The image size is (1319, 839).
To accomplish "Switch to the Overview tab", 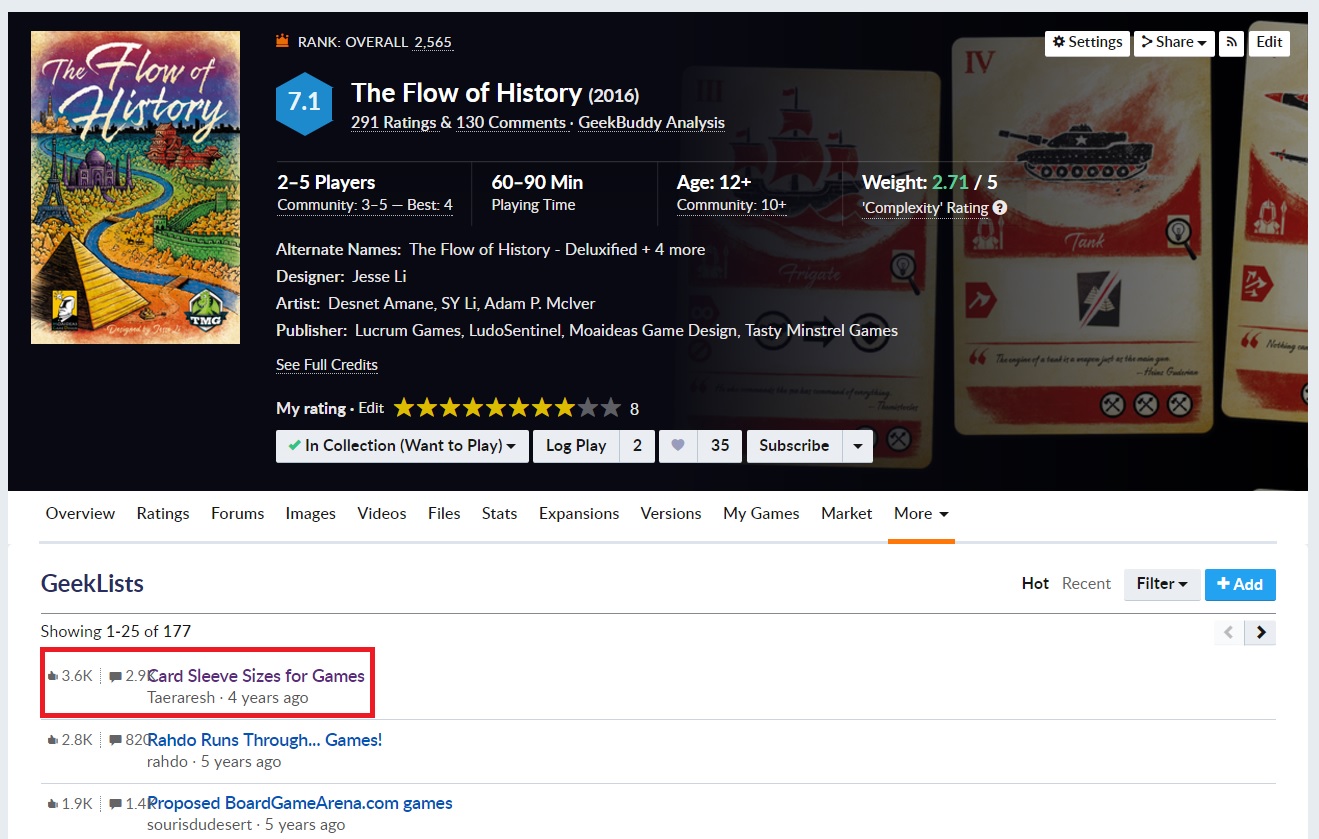I will click(80, 514).
